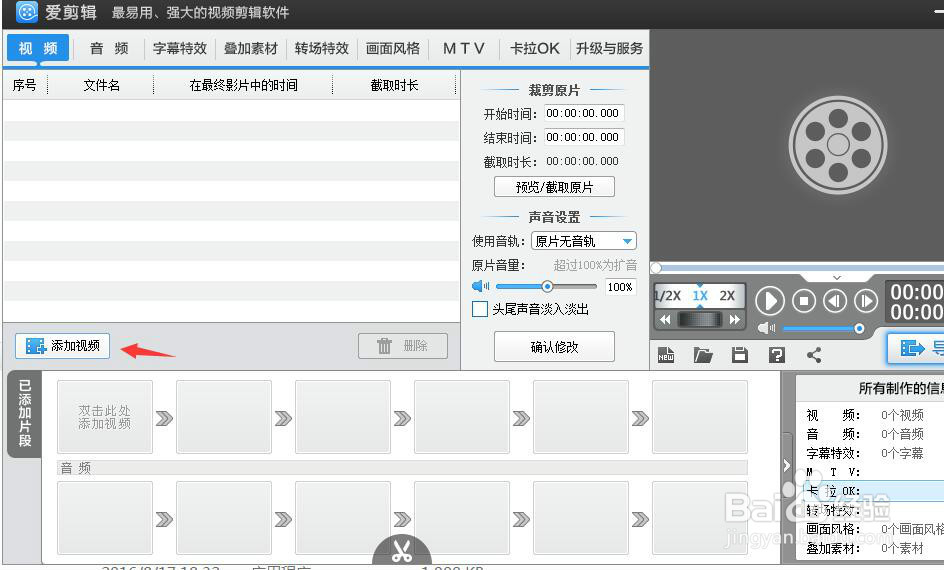Adjust the 原片音量 slider handle
944x570 pixels.
[x=547, y=287]
